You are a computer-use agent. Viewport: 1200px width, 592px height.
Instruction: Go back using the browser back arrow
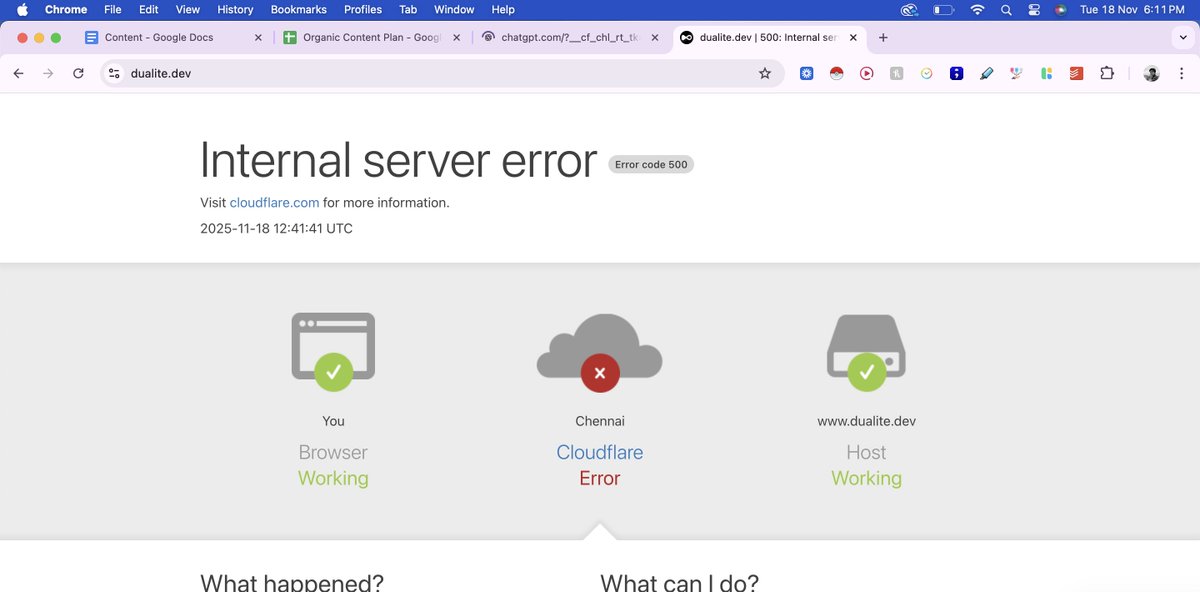click(x=18, y=73)
